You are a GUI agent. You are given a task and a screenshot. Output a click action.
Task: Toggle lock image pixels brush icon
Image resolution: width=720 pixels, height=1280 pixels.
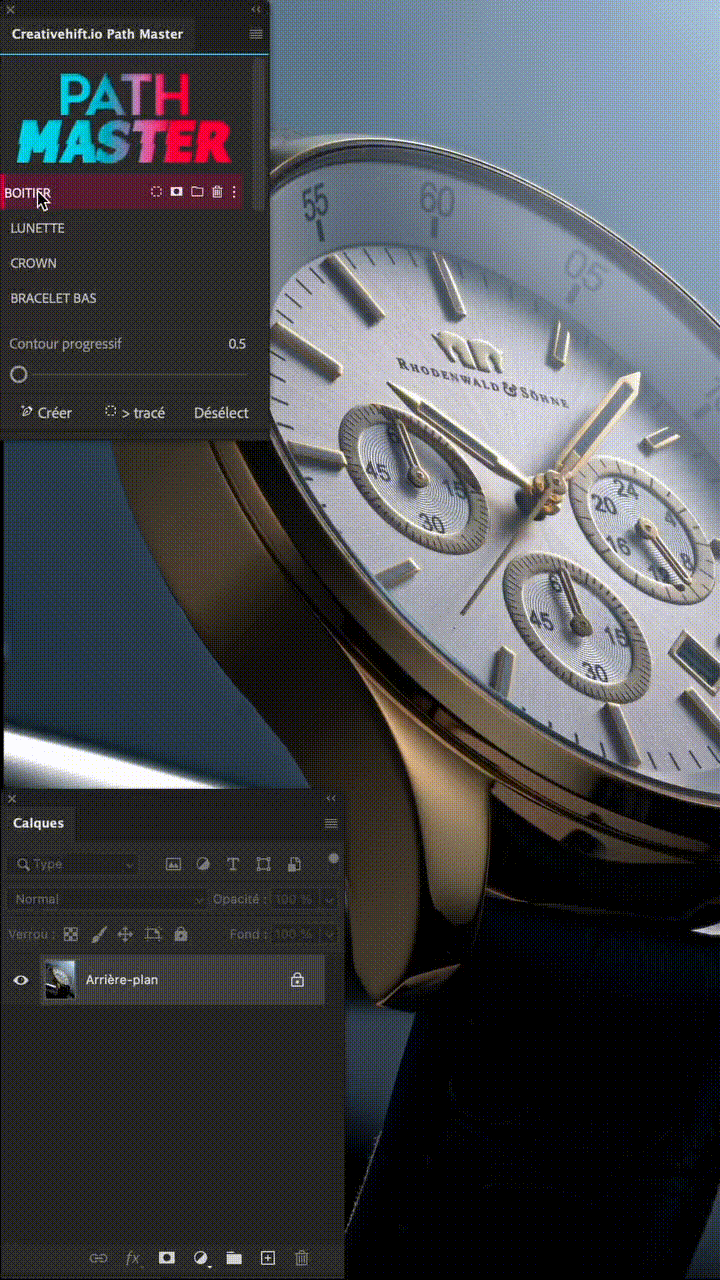(x=98, y=934)
